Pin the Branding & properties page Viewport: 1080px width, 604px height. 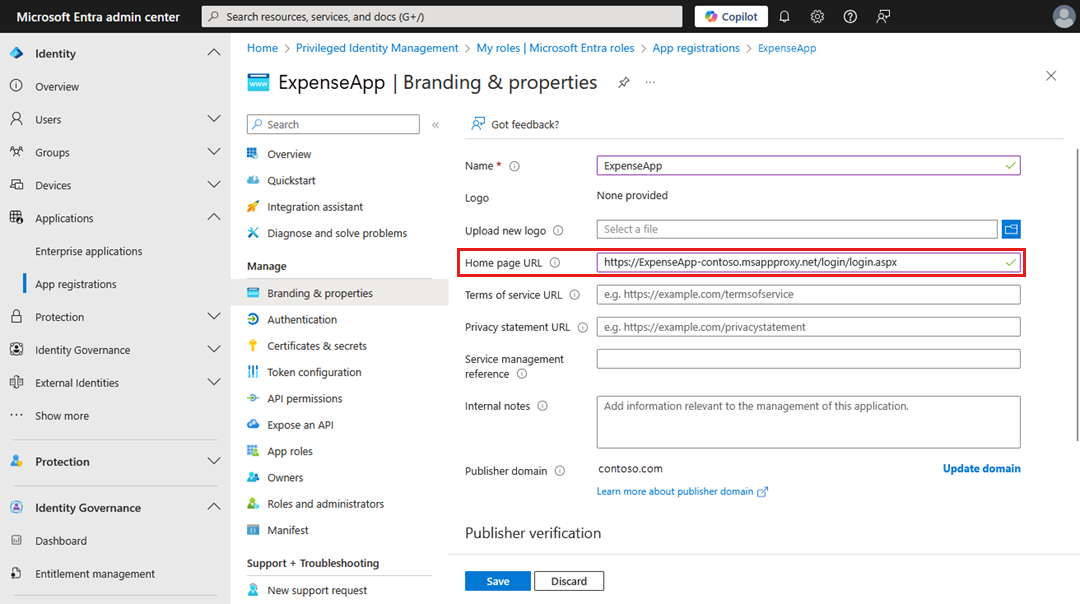(624, 82)
